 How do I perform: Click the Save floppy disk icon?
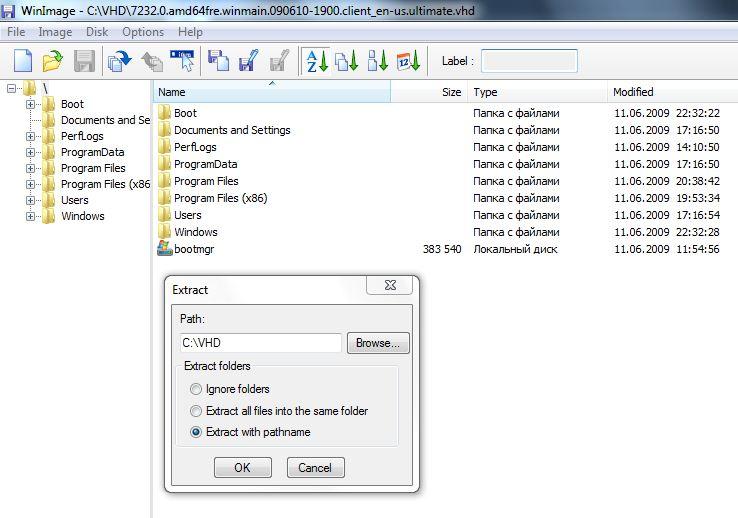pyautogui.click(x=84, y=61)
